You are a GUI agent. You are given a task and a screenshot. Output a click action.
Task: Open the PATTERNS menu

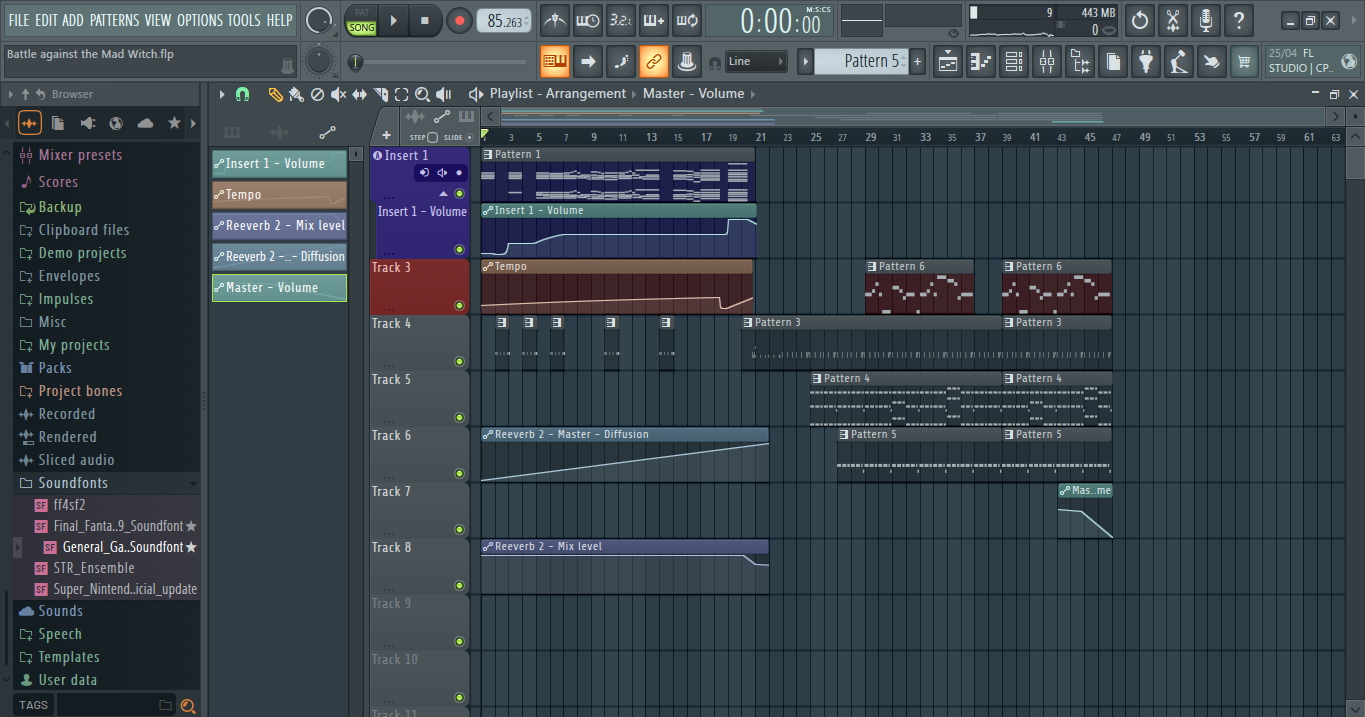[x=114, y=20]
